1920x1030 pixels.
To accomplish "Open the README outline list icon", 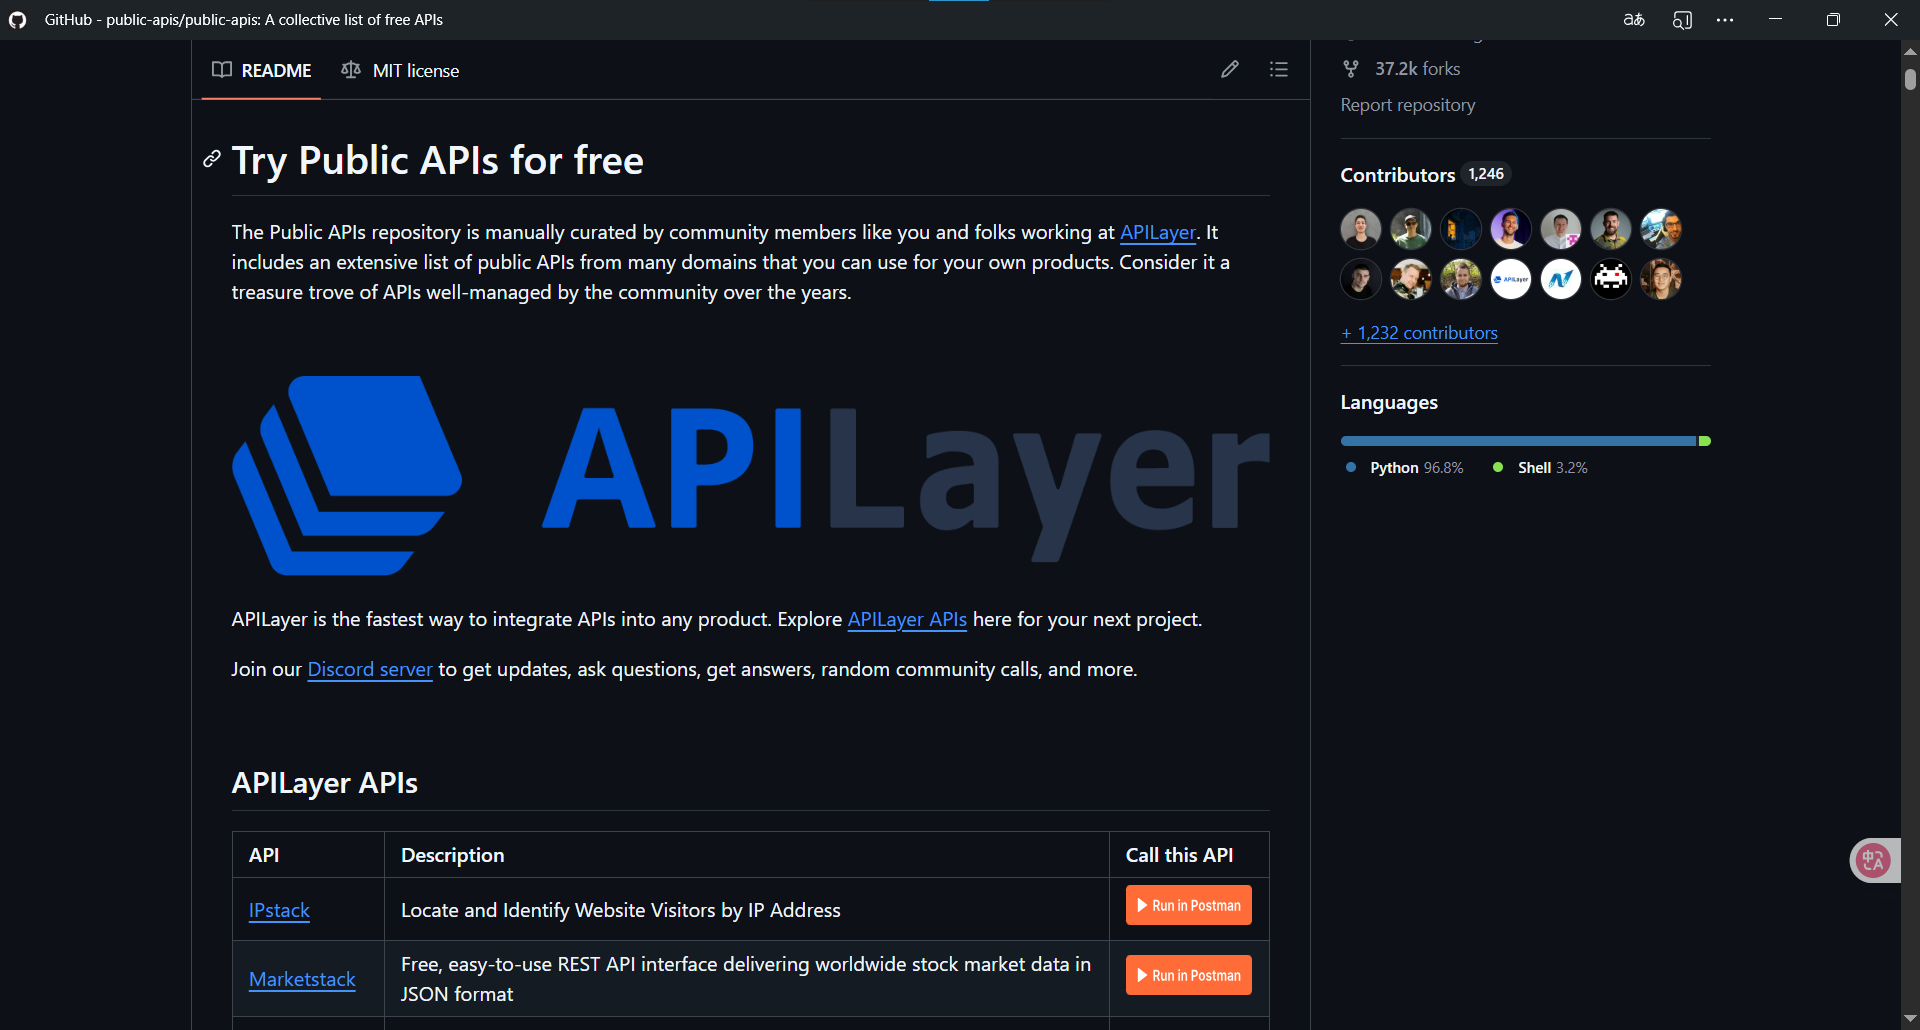I will point(1279,69).
